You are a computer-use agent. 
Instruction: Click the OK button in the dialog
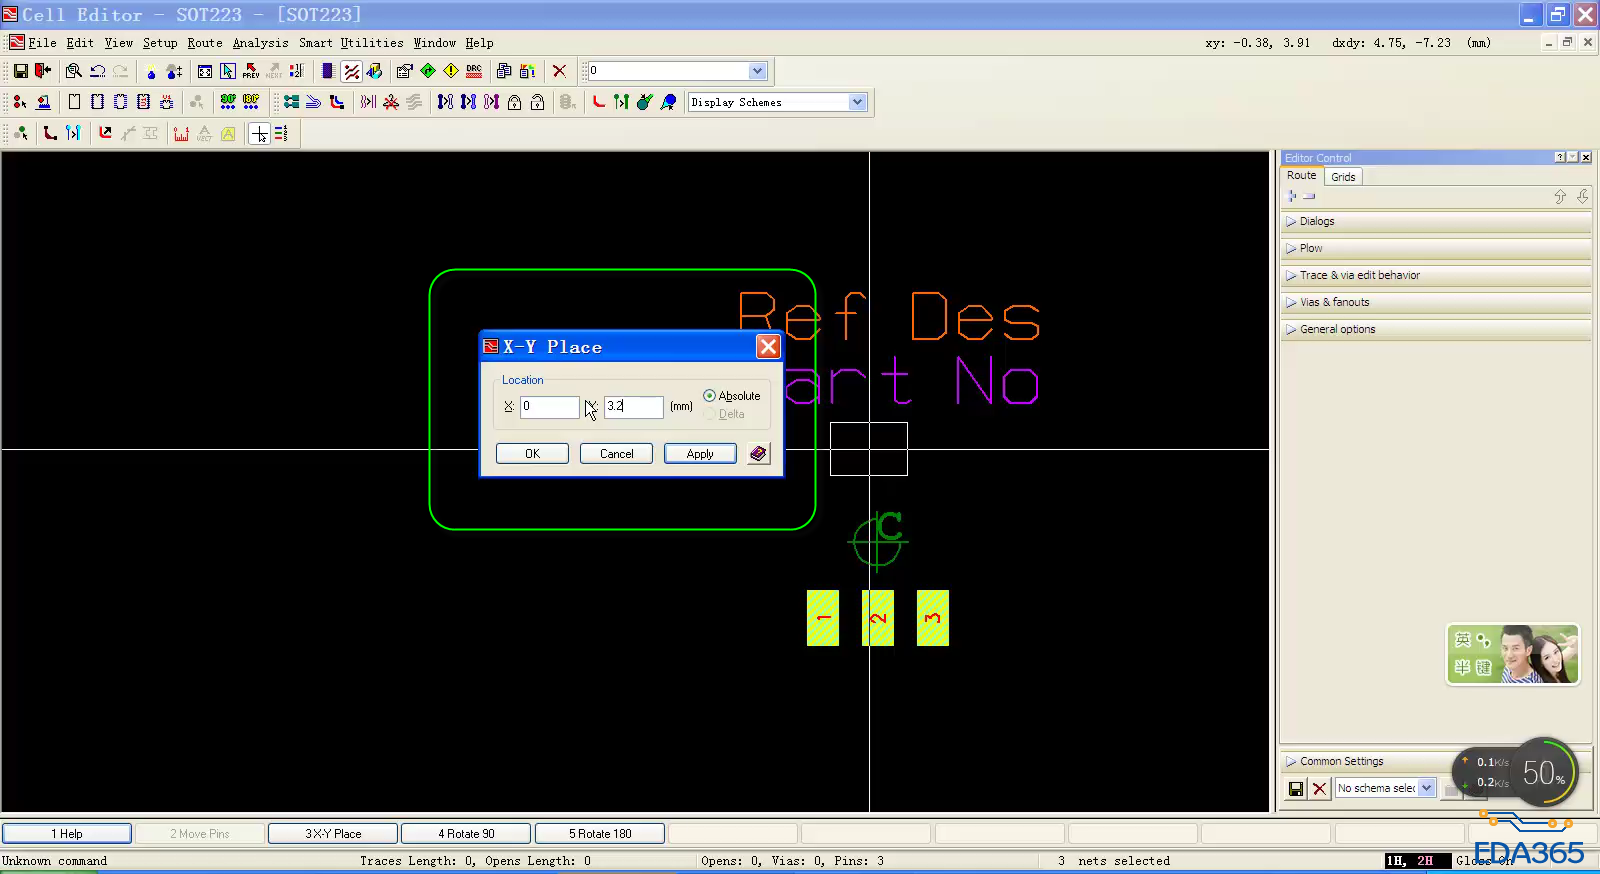[532, 454]
